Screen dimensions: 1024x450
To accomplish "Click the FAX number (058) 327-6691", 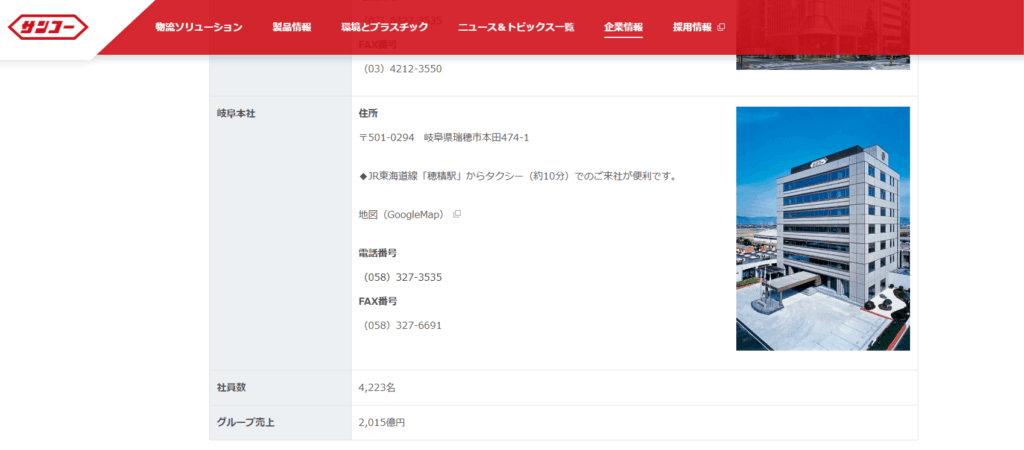I will coord(402,325).
